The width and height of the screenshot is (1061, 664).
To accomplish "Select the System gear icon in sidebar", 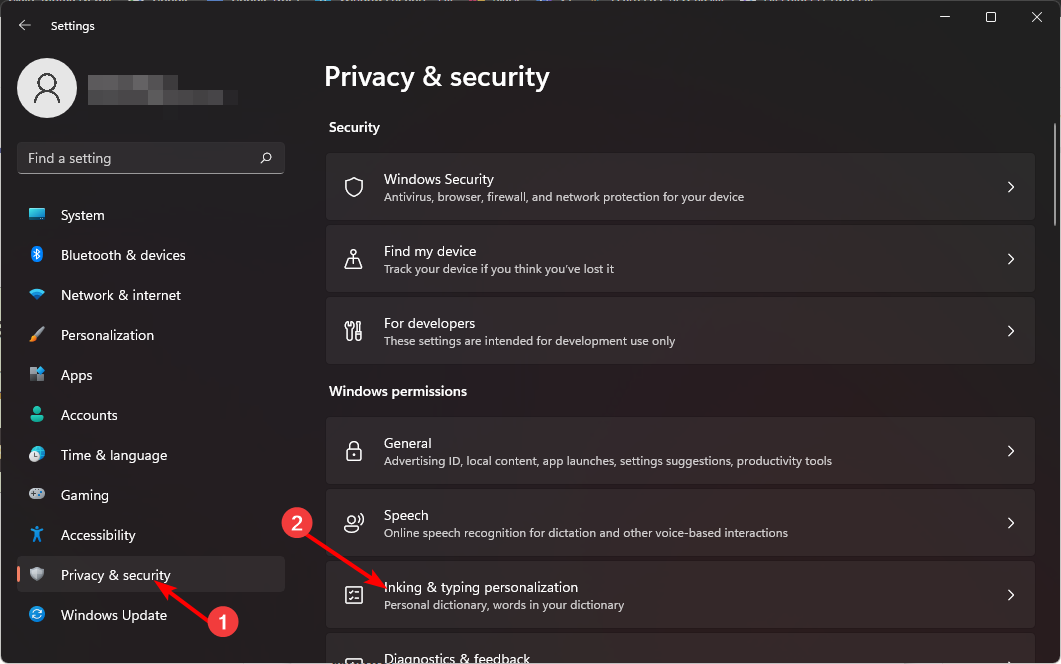I will [38, 214].
